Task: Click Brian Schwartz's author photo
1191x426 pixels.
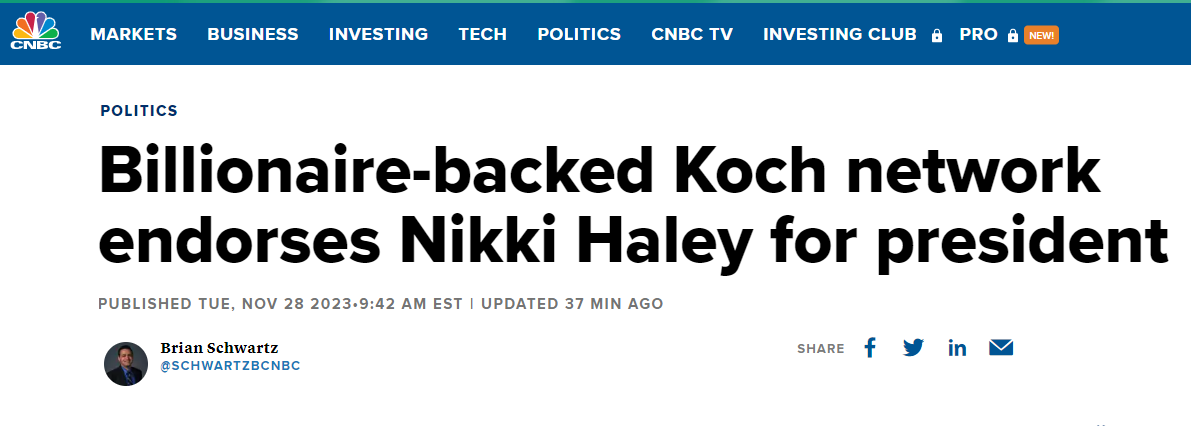Action: click(x=126, y=364)
